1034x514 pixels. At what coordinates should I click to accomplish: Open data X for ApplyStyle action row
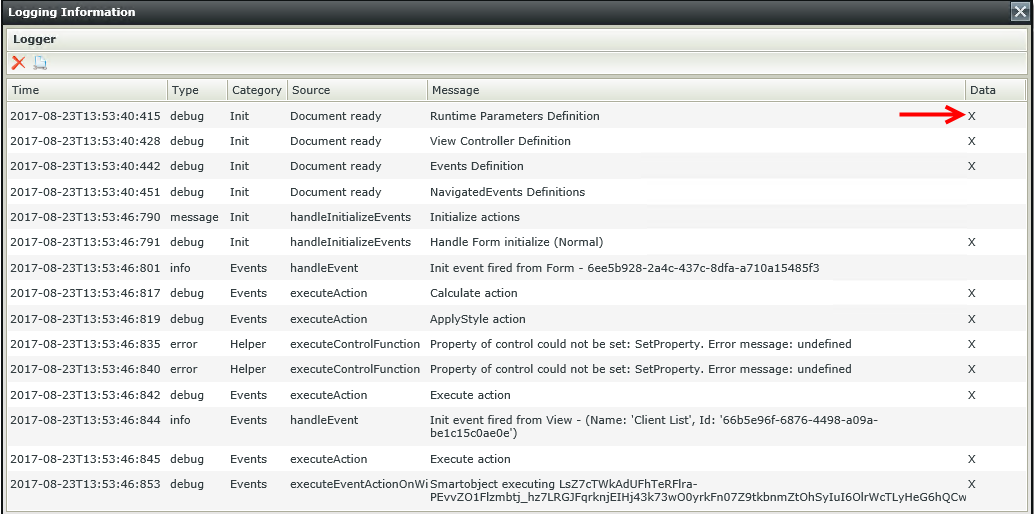point(971,319)
